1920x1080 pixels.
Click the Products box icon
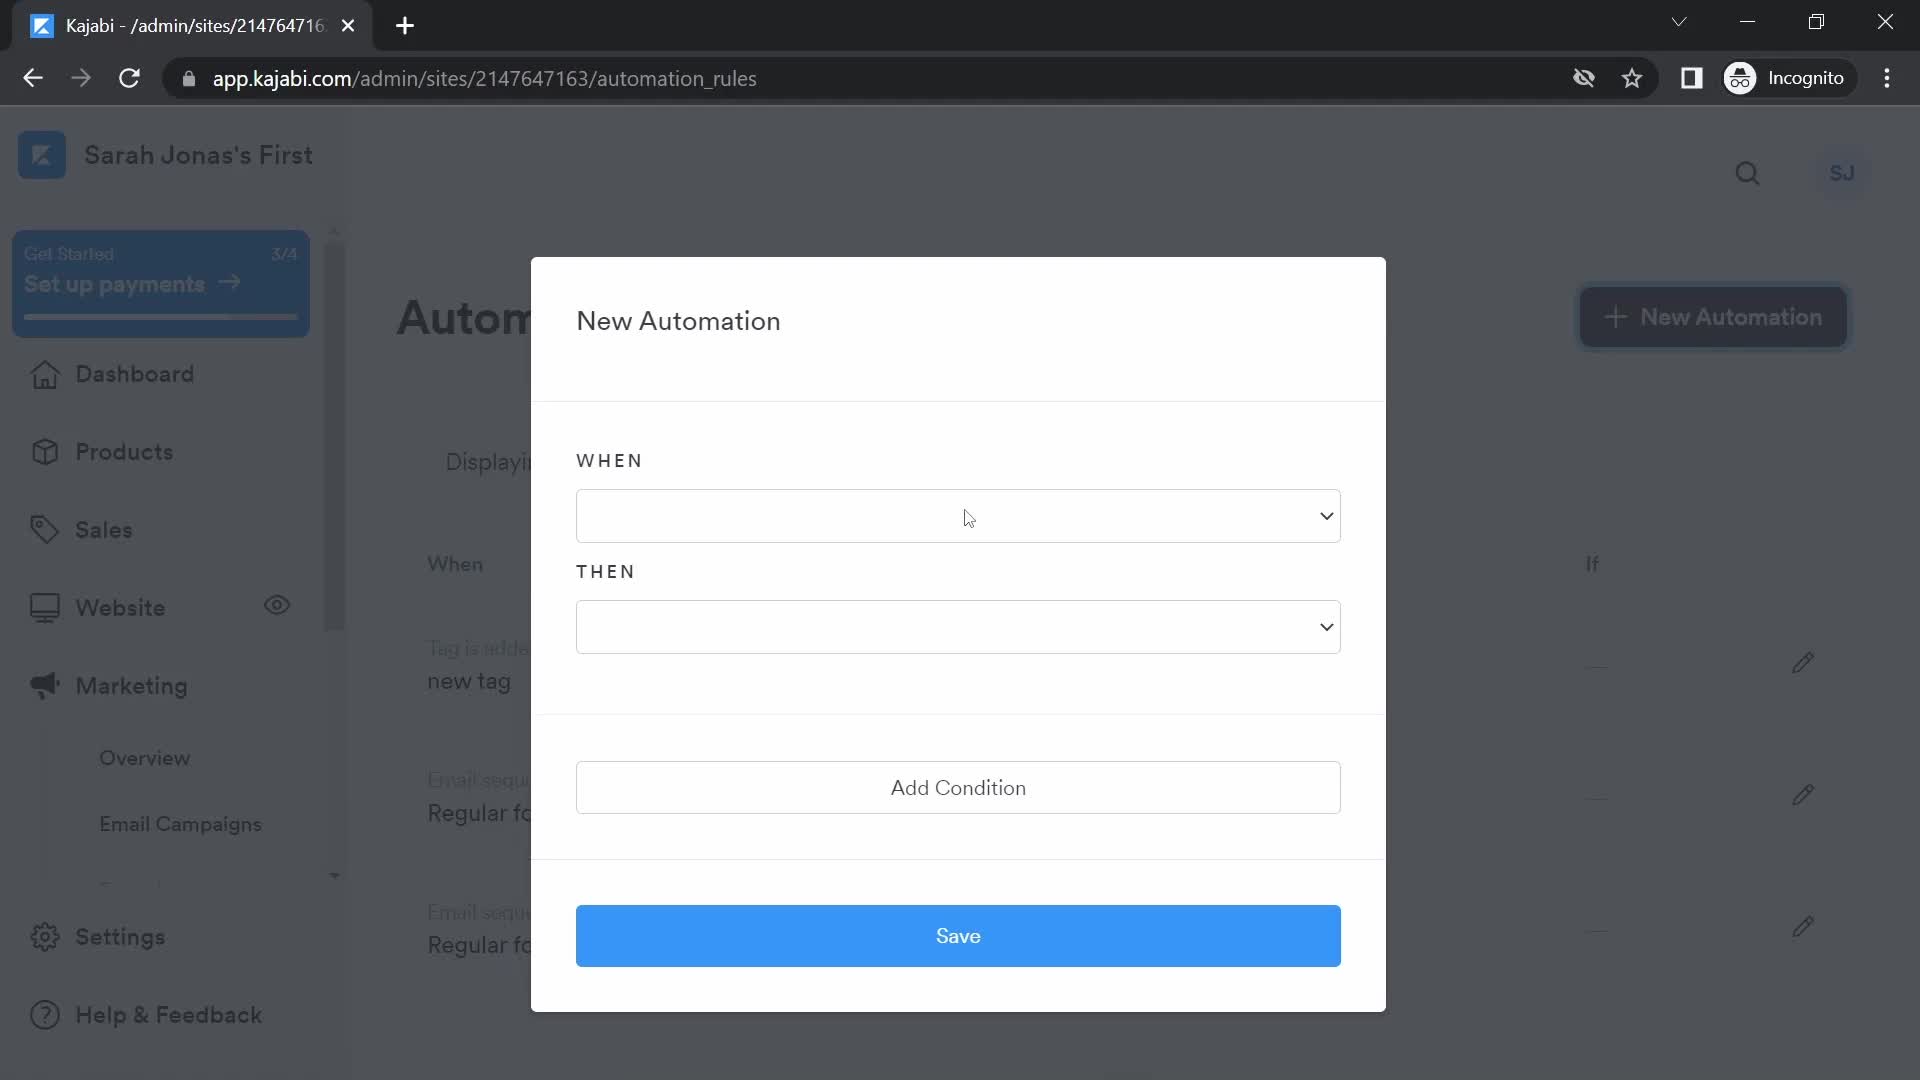(x=45, y=452)
